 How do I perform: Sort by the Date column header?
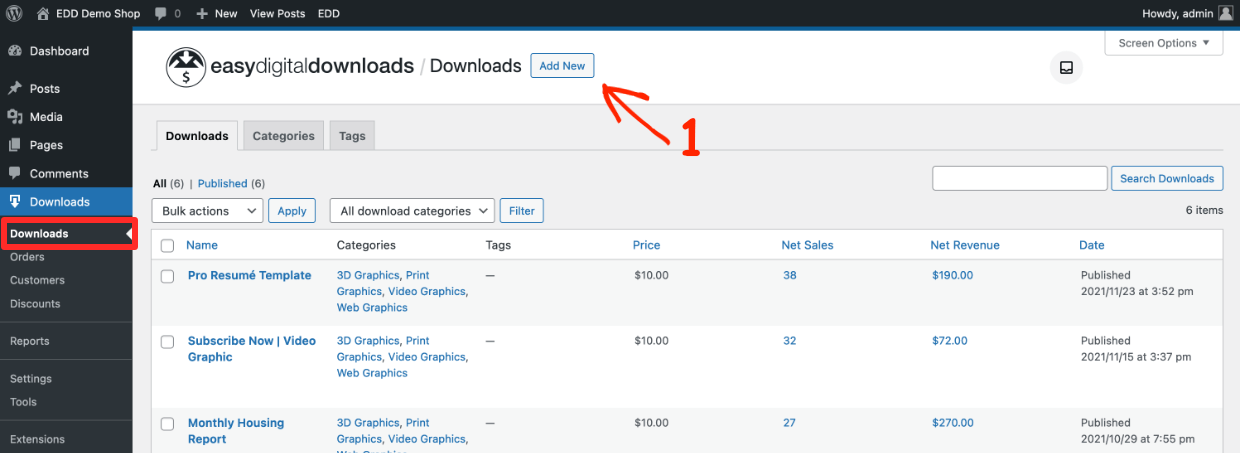click(1092, 245)
